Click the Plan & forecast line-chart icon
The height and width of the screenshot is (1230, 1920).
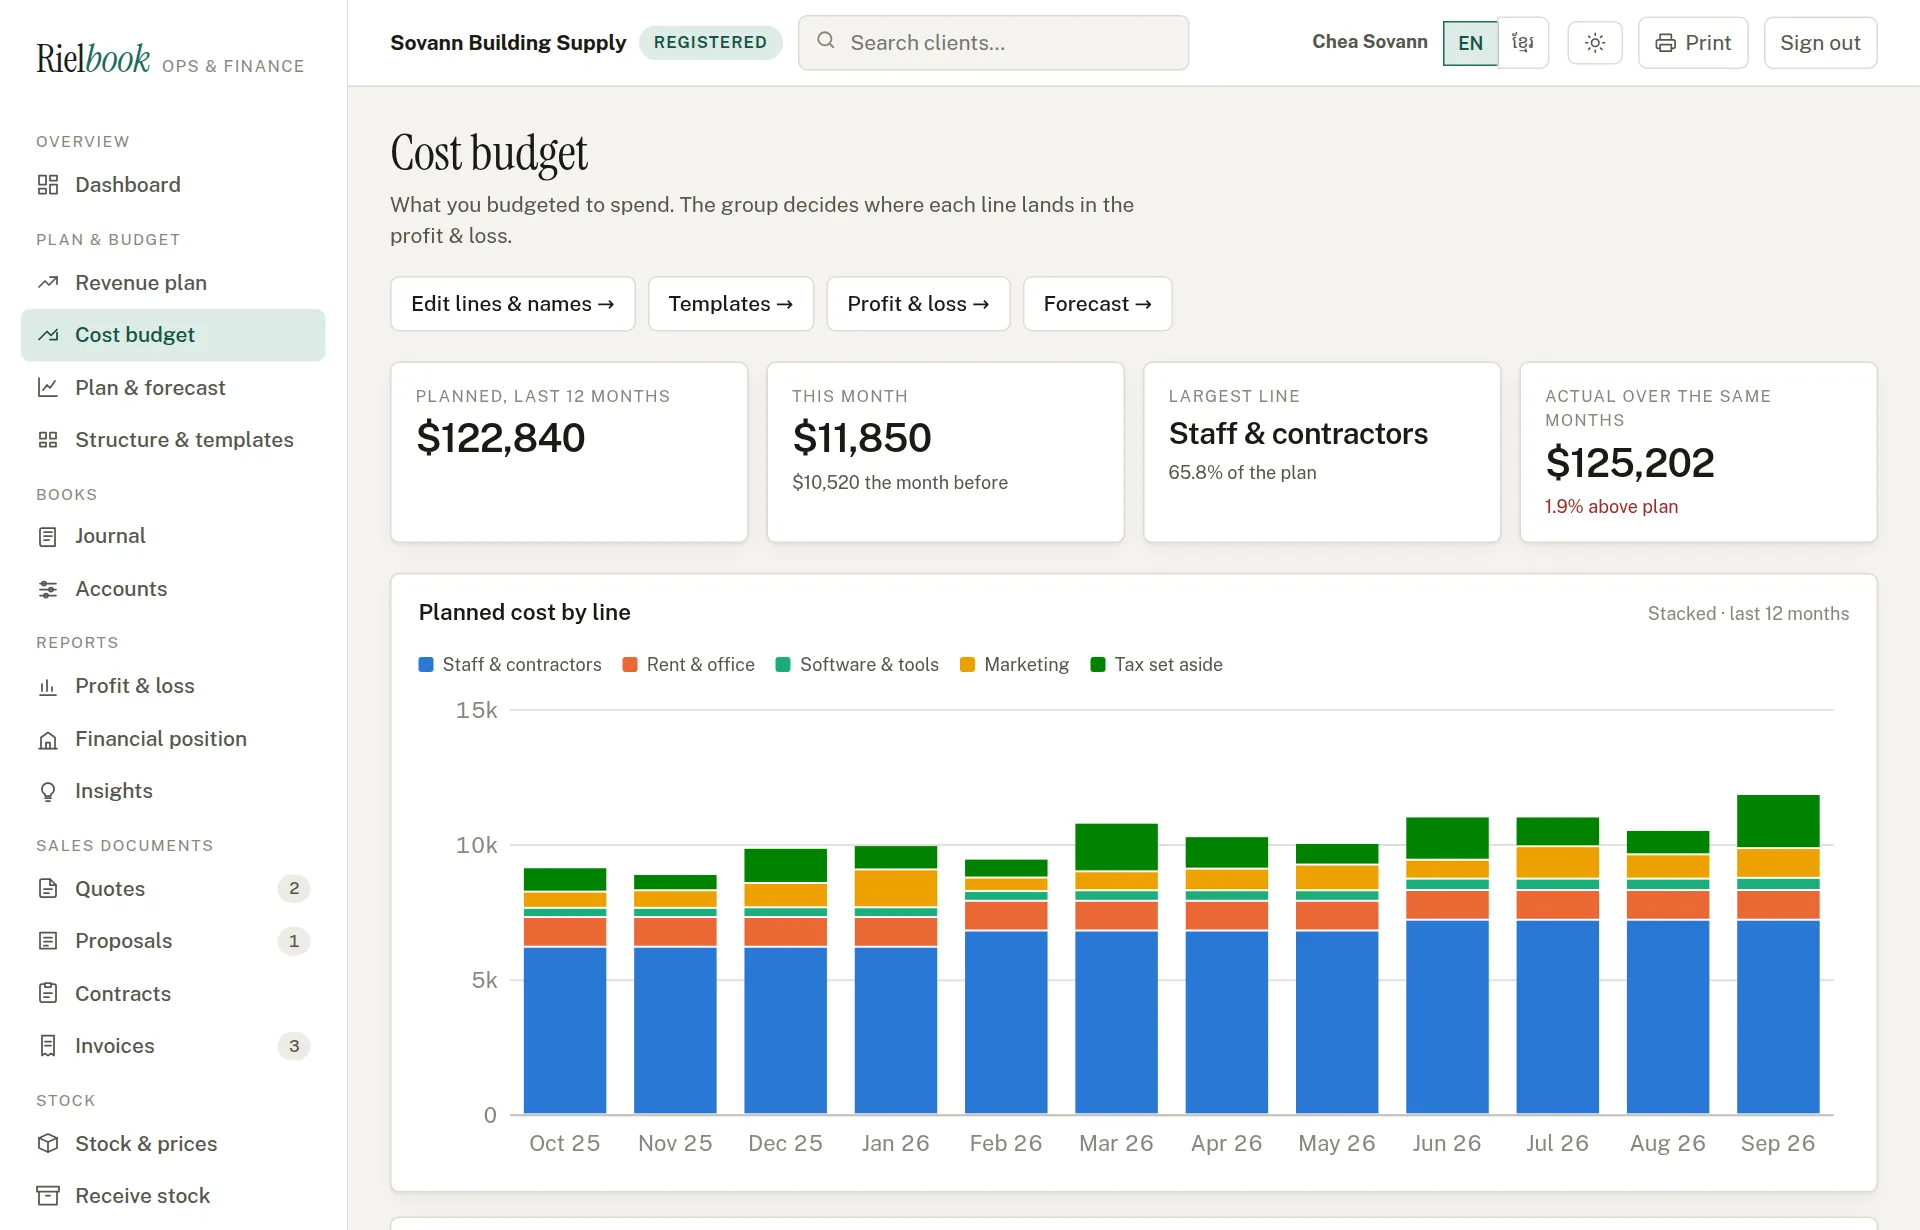pyautogui.click(x=48, y=388)
